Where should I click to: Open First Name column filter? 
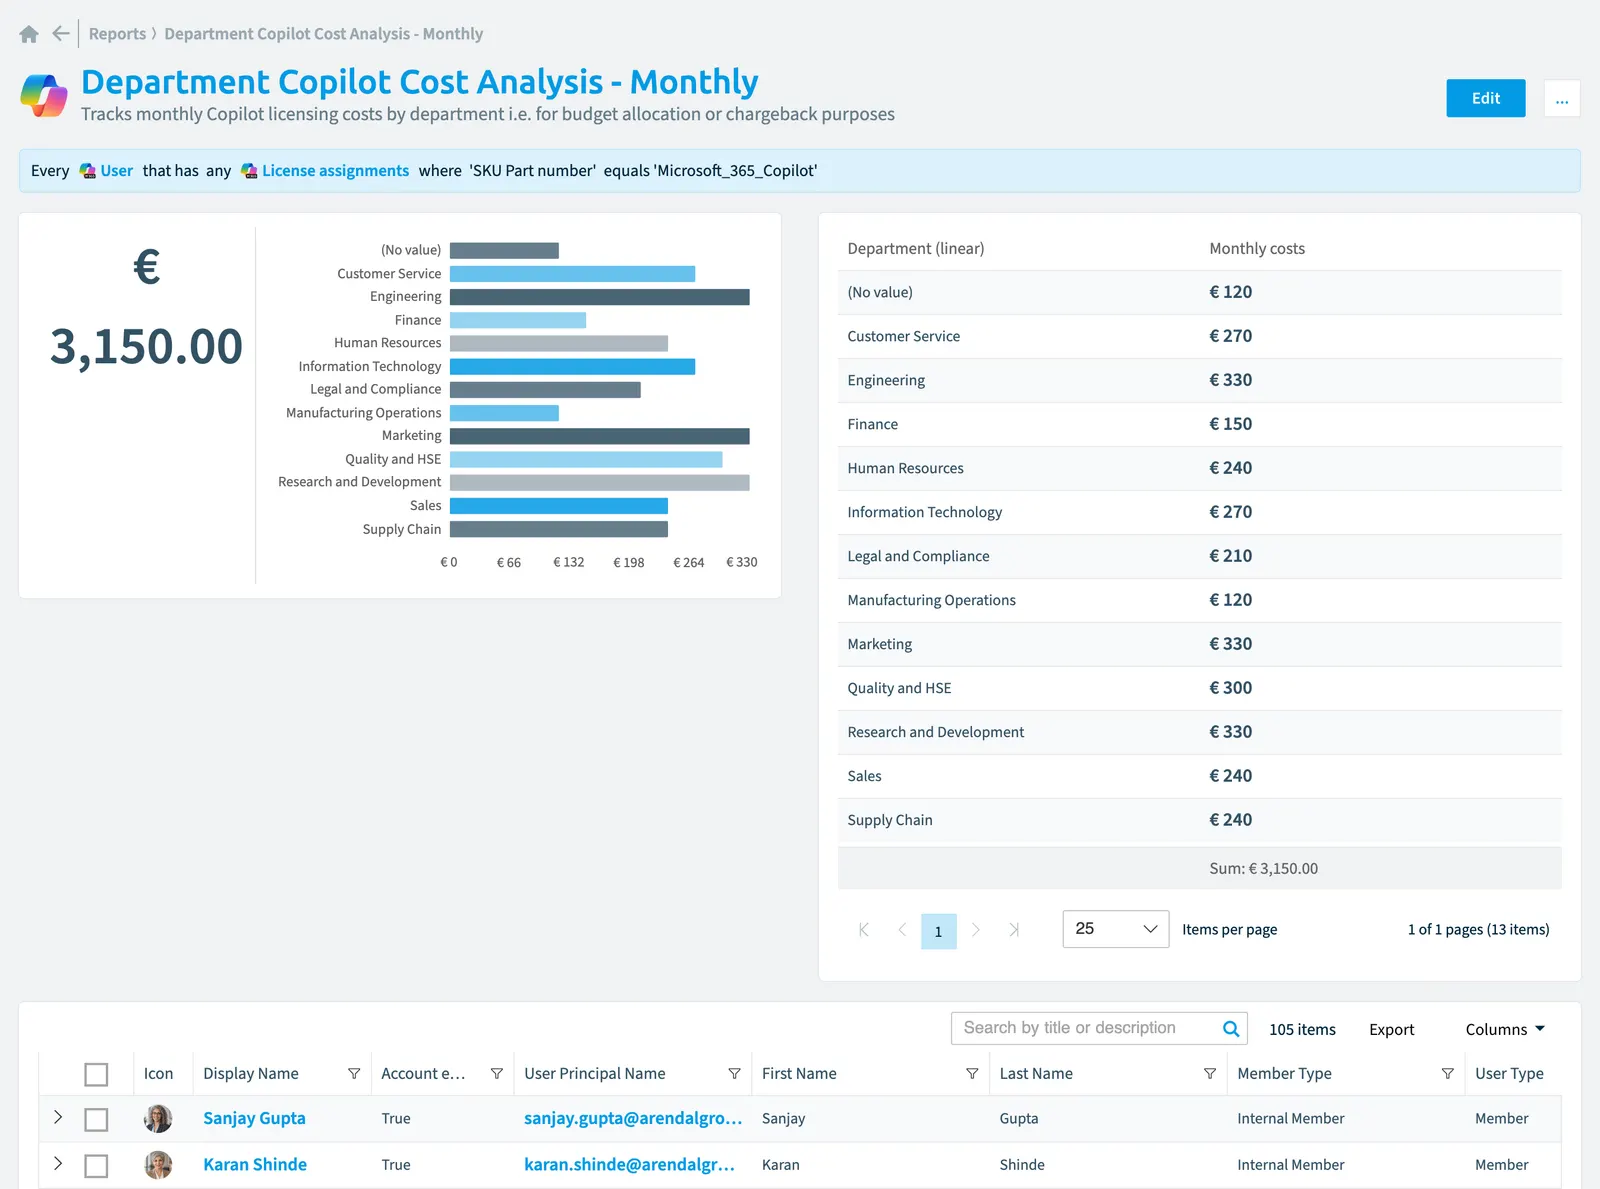pyautogui.click(x=972, y=1073)
